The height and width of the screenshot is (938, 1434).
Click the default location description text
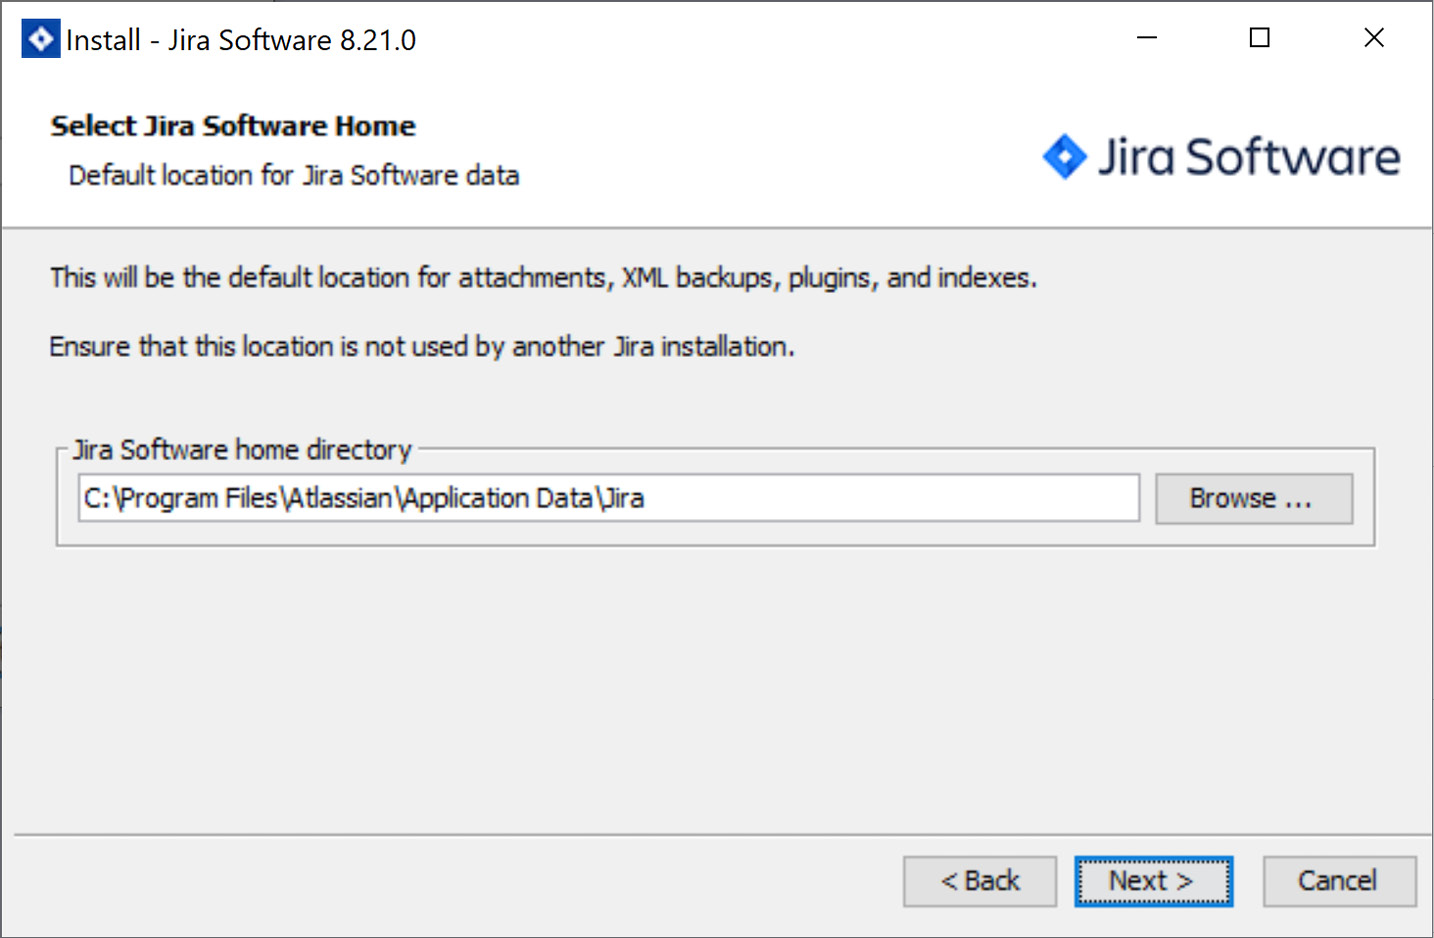tap(293, 175)
